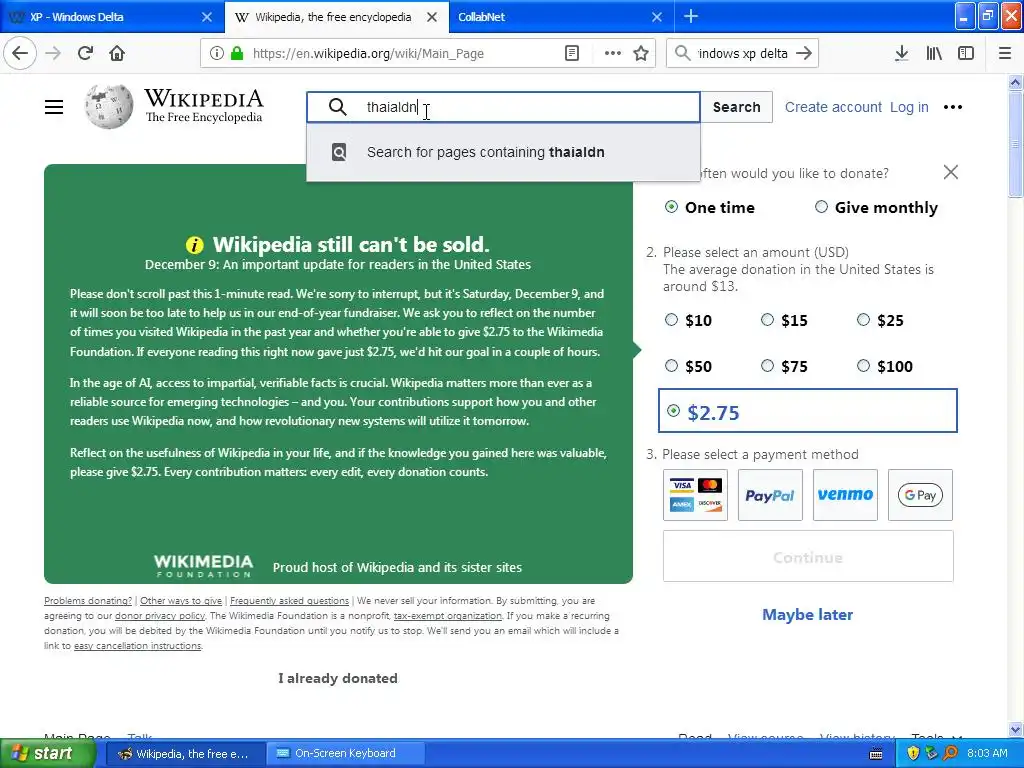Open a new browser tab

(x=691, y=16)
